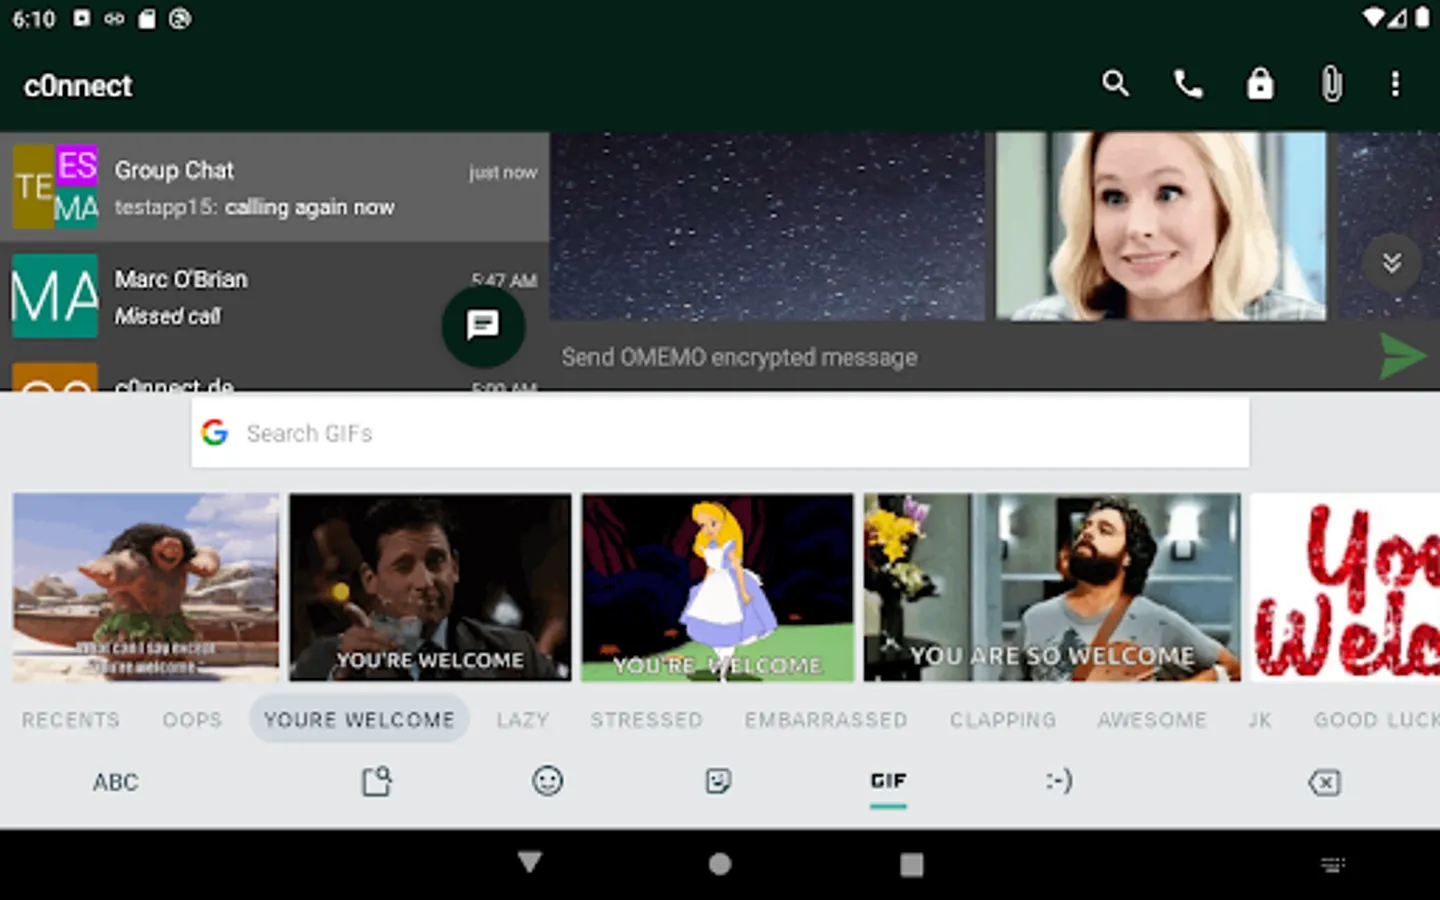Select the GIF keyboard tab
Screen dimensions: 1440x900
(888, 781)
